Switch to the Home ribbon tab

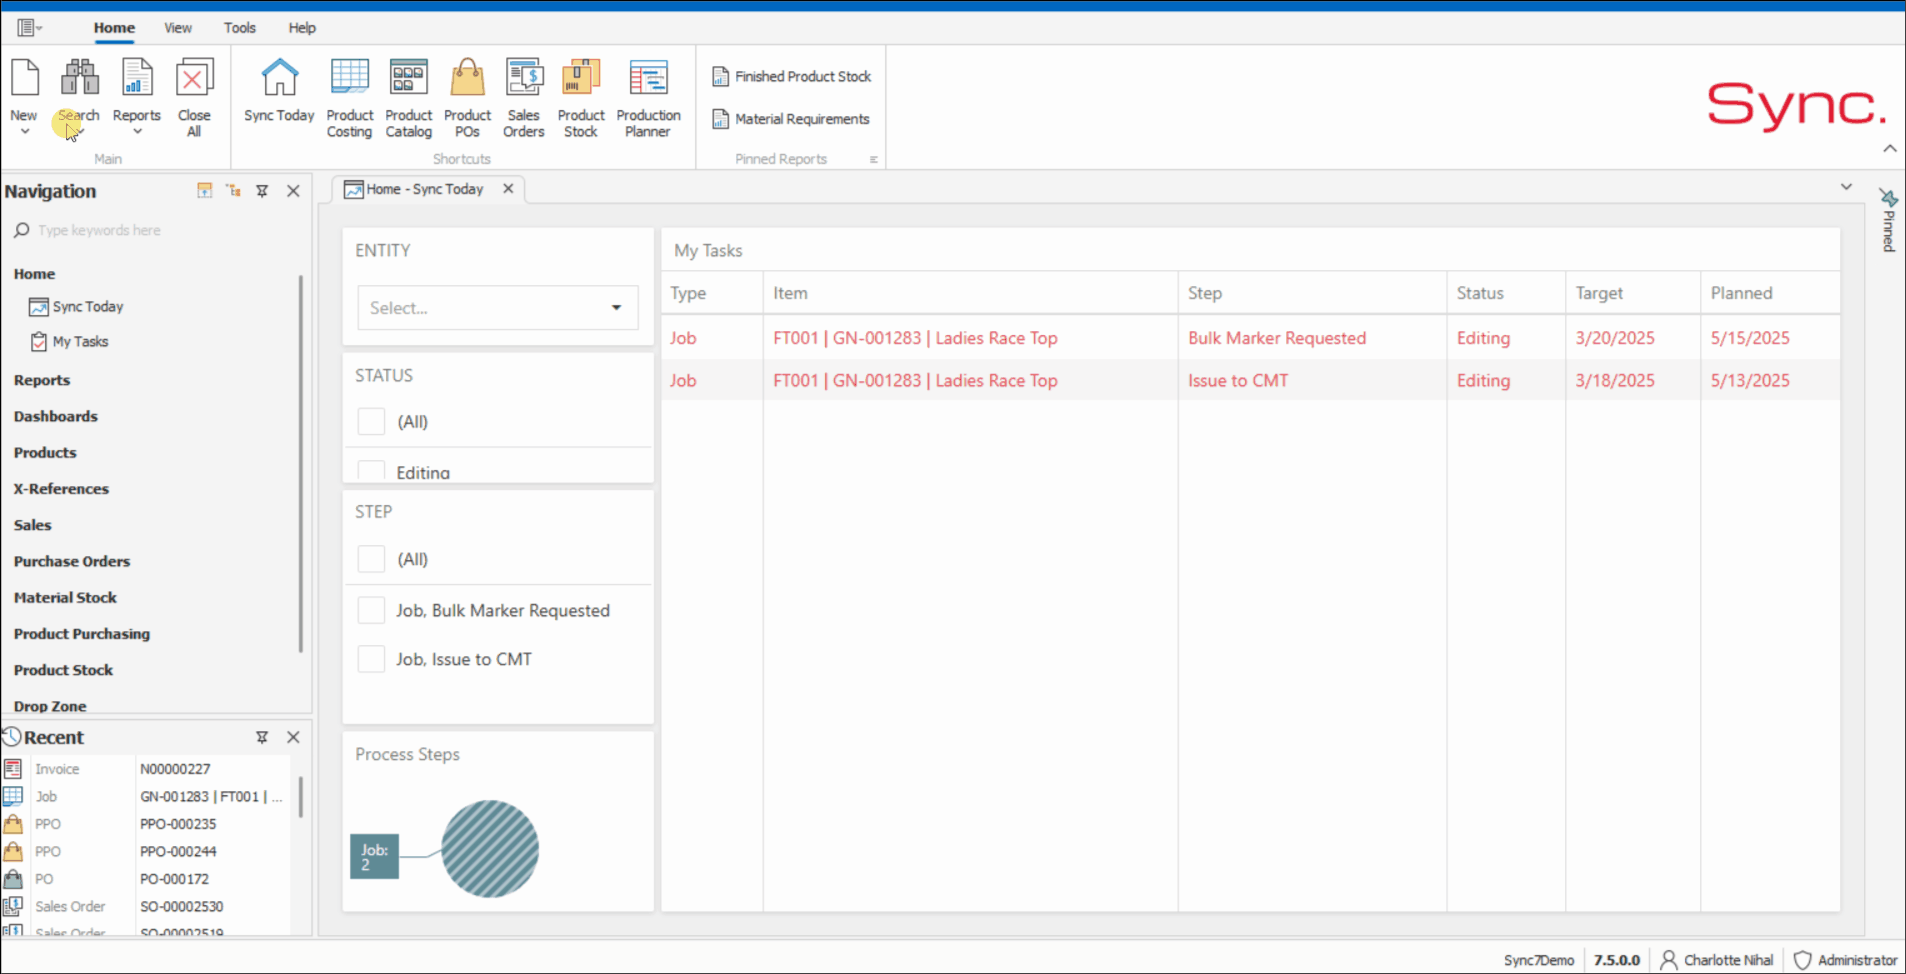tap(114, 28)
